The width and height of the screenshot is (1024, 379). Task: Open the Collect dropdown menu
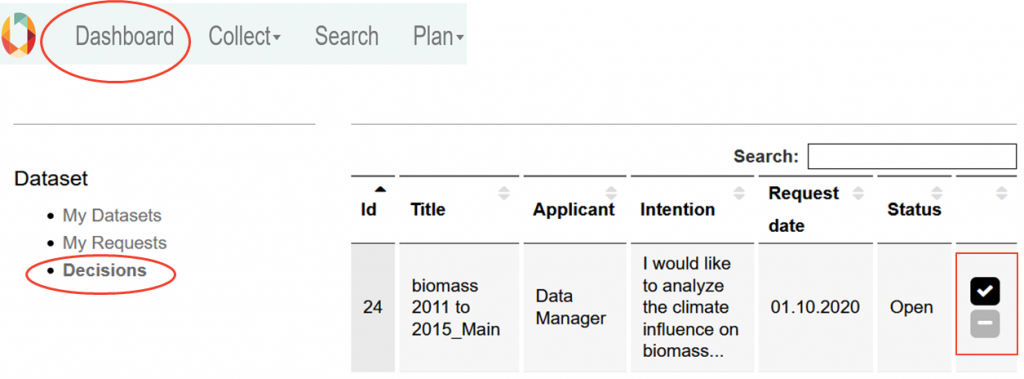pyautogui.click(x=244, y=36)
